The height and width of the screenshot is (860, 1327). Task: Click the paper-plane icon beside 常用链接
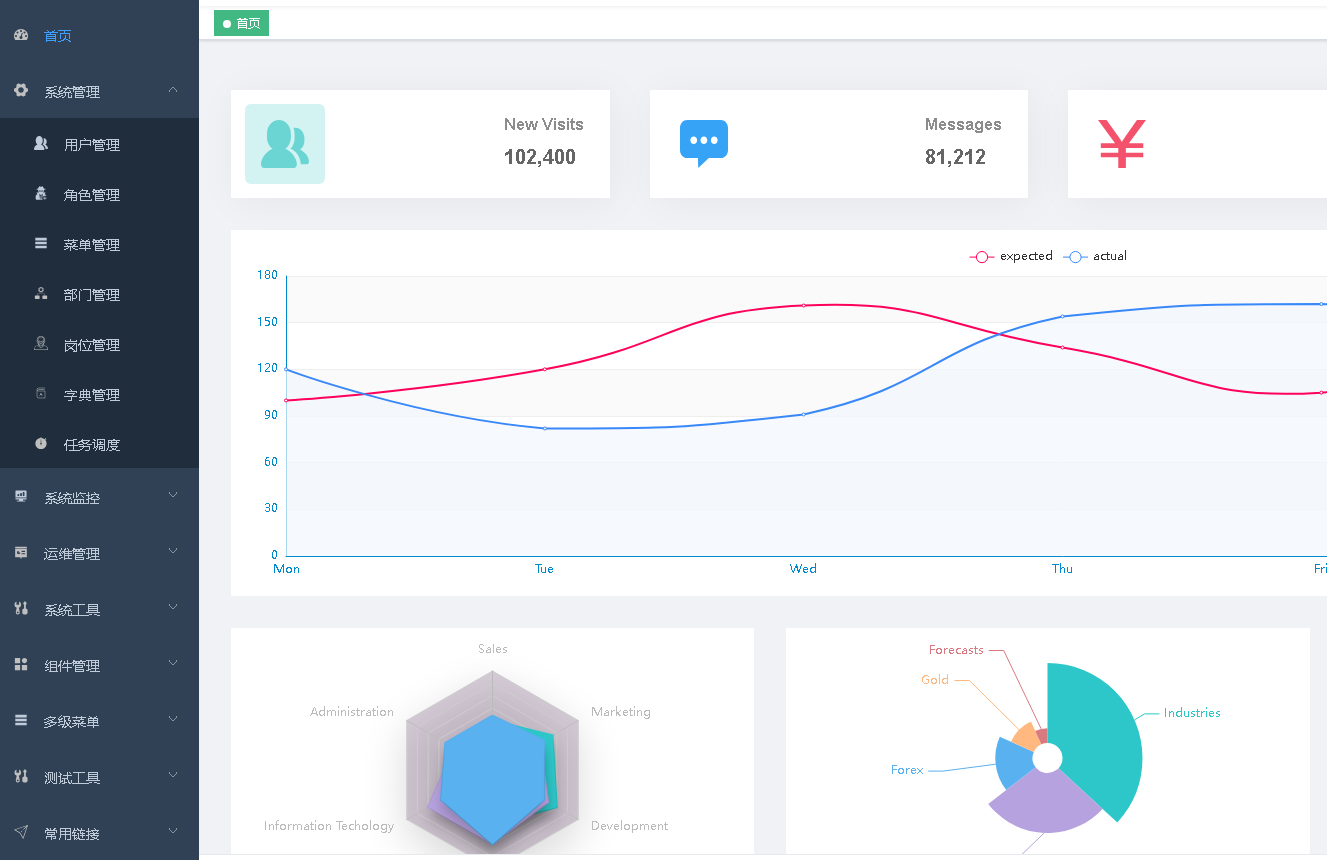coord(21,832)
